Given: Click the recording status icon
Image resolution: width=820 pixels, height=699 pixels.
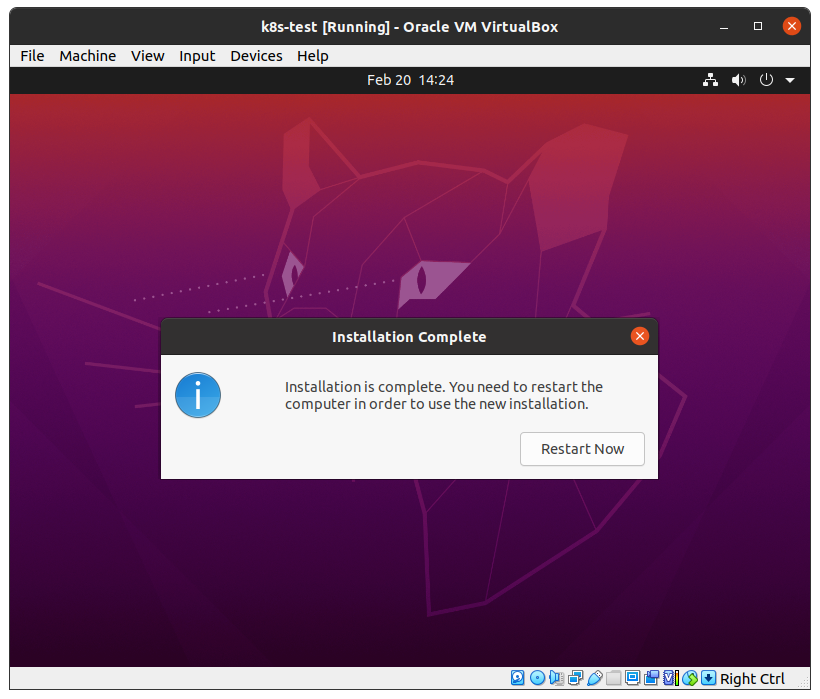Looking at the screenshot, I should point(652,678).
